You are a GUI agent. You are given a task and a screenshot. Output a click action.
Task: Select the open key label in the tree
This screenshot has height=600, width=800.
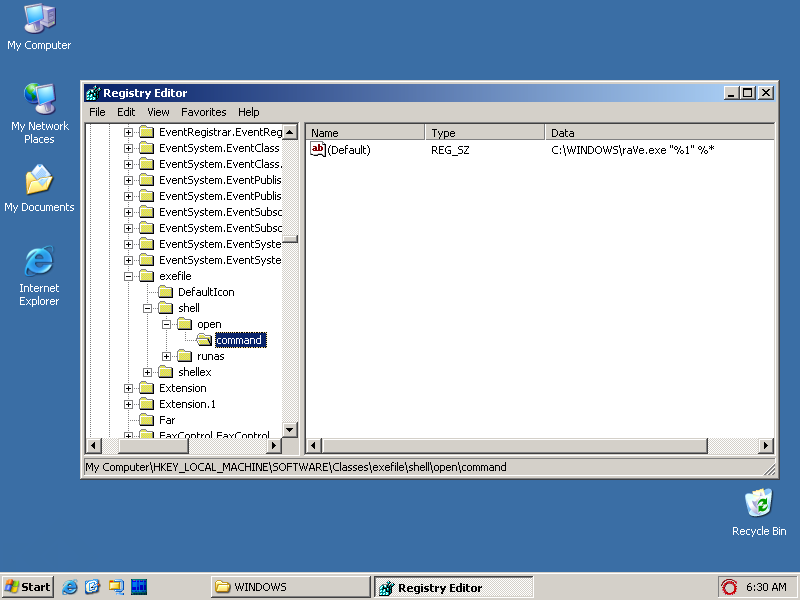pos(209,324)
